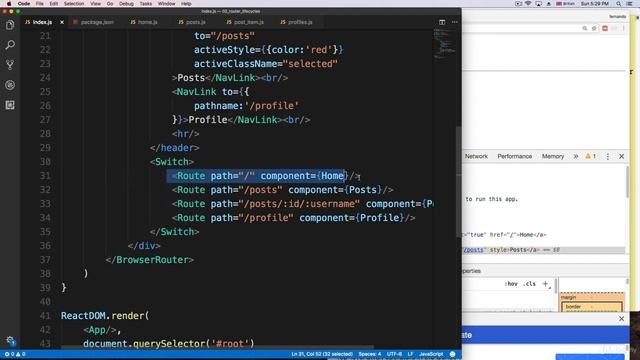Click the LF end-of-line status entry
640x360 pixels.
(410, 354)
